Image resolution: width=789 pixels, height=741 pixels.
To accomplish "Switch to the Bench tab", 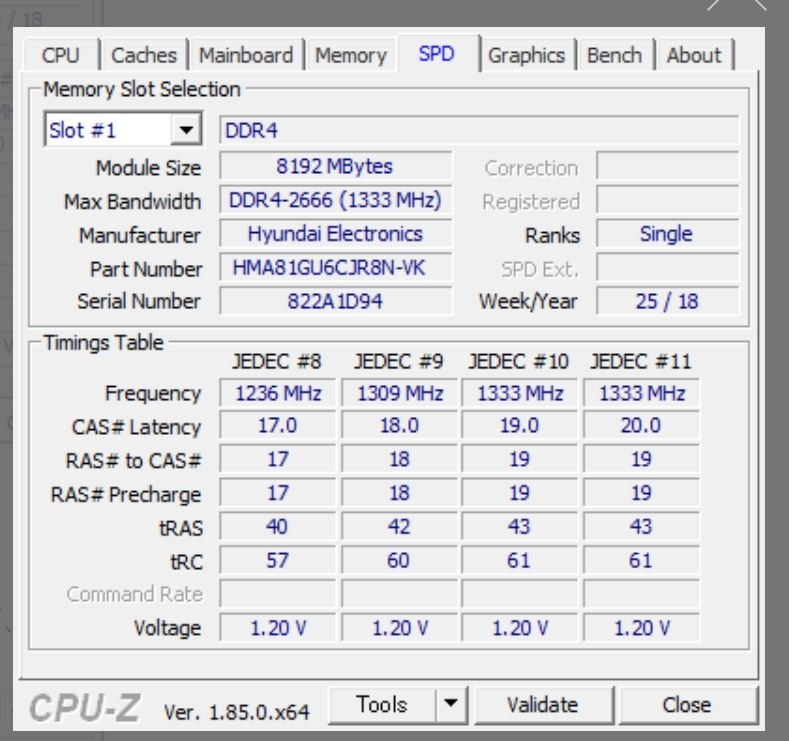I will (x=614, y=55).
